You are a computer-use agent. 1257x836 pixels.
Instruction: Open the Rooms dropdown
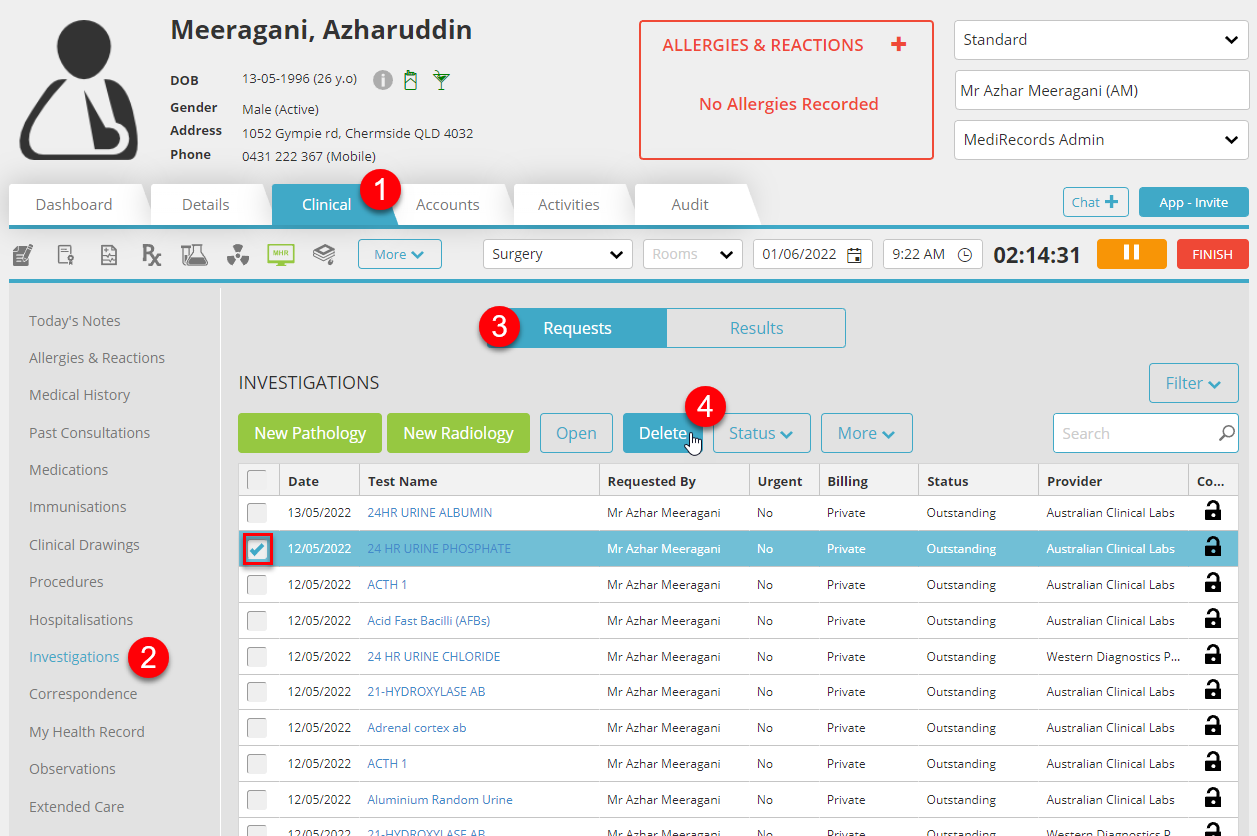pos(693,254)
